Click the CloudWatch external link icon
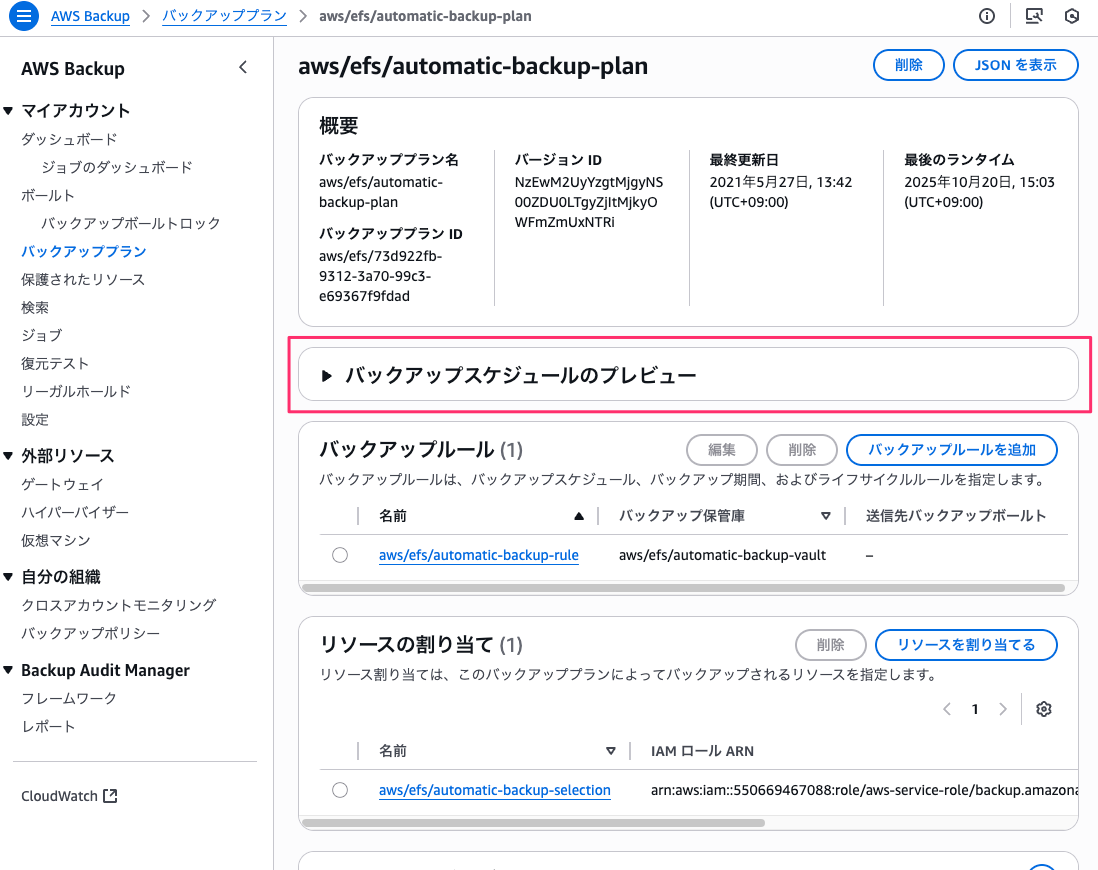This screenshot has height=870, width=1098. click(111, 796)
